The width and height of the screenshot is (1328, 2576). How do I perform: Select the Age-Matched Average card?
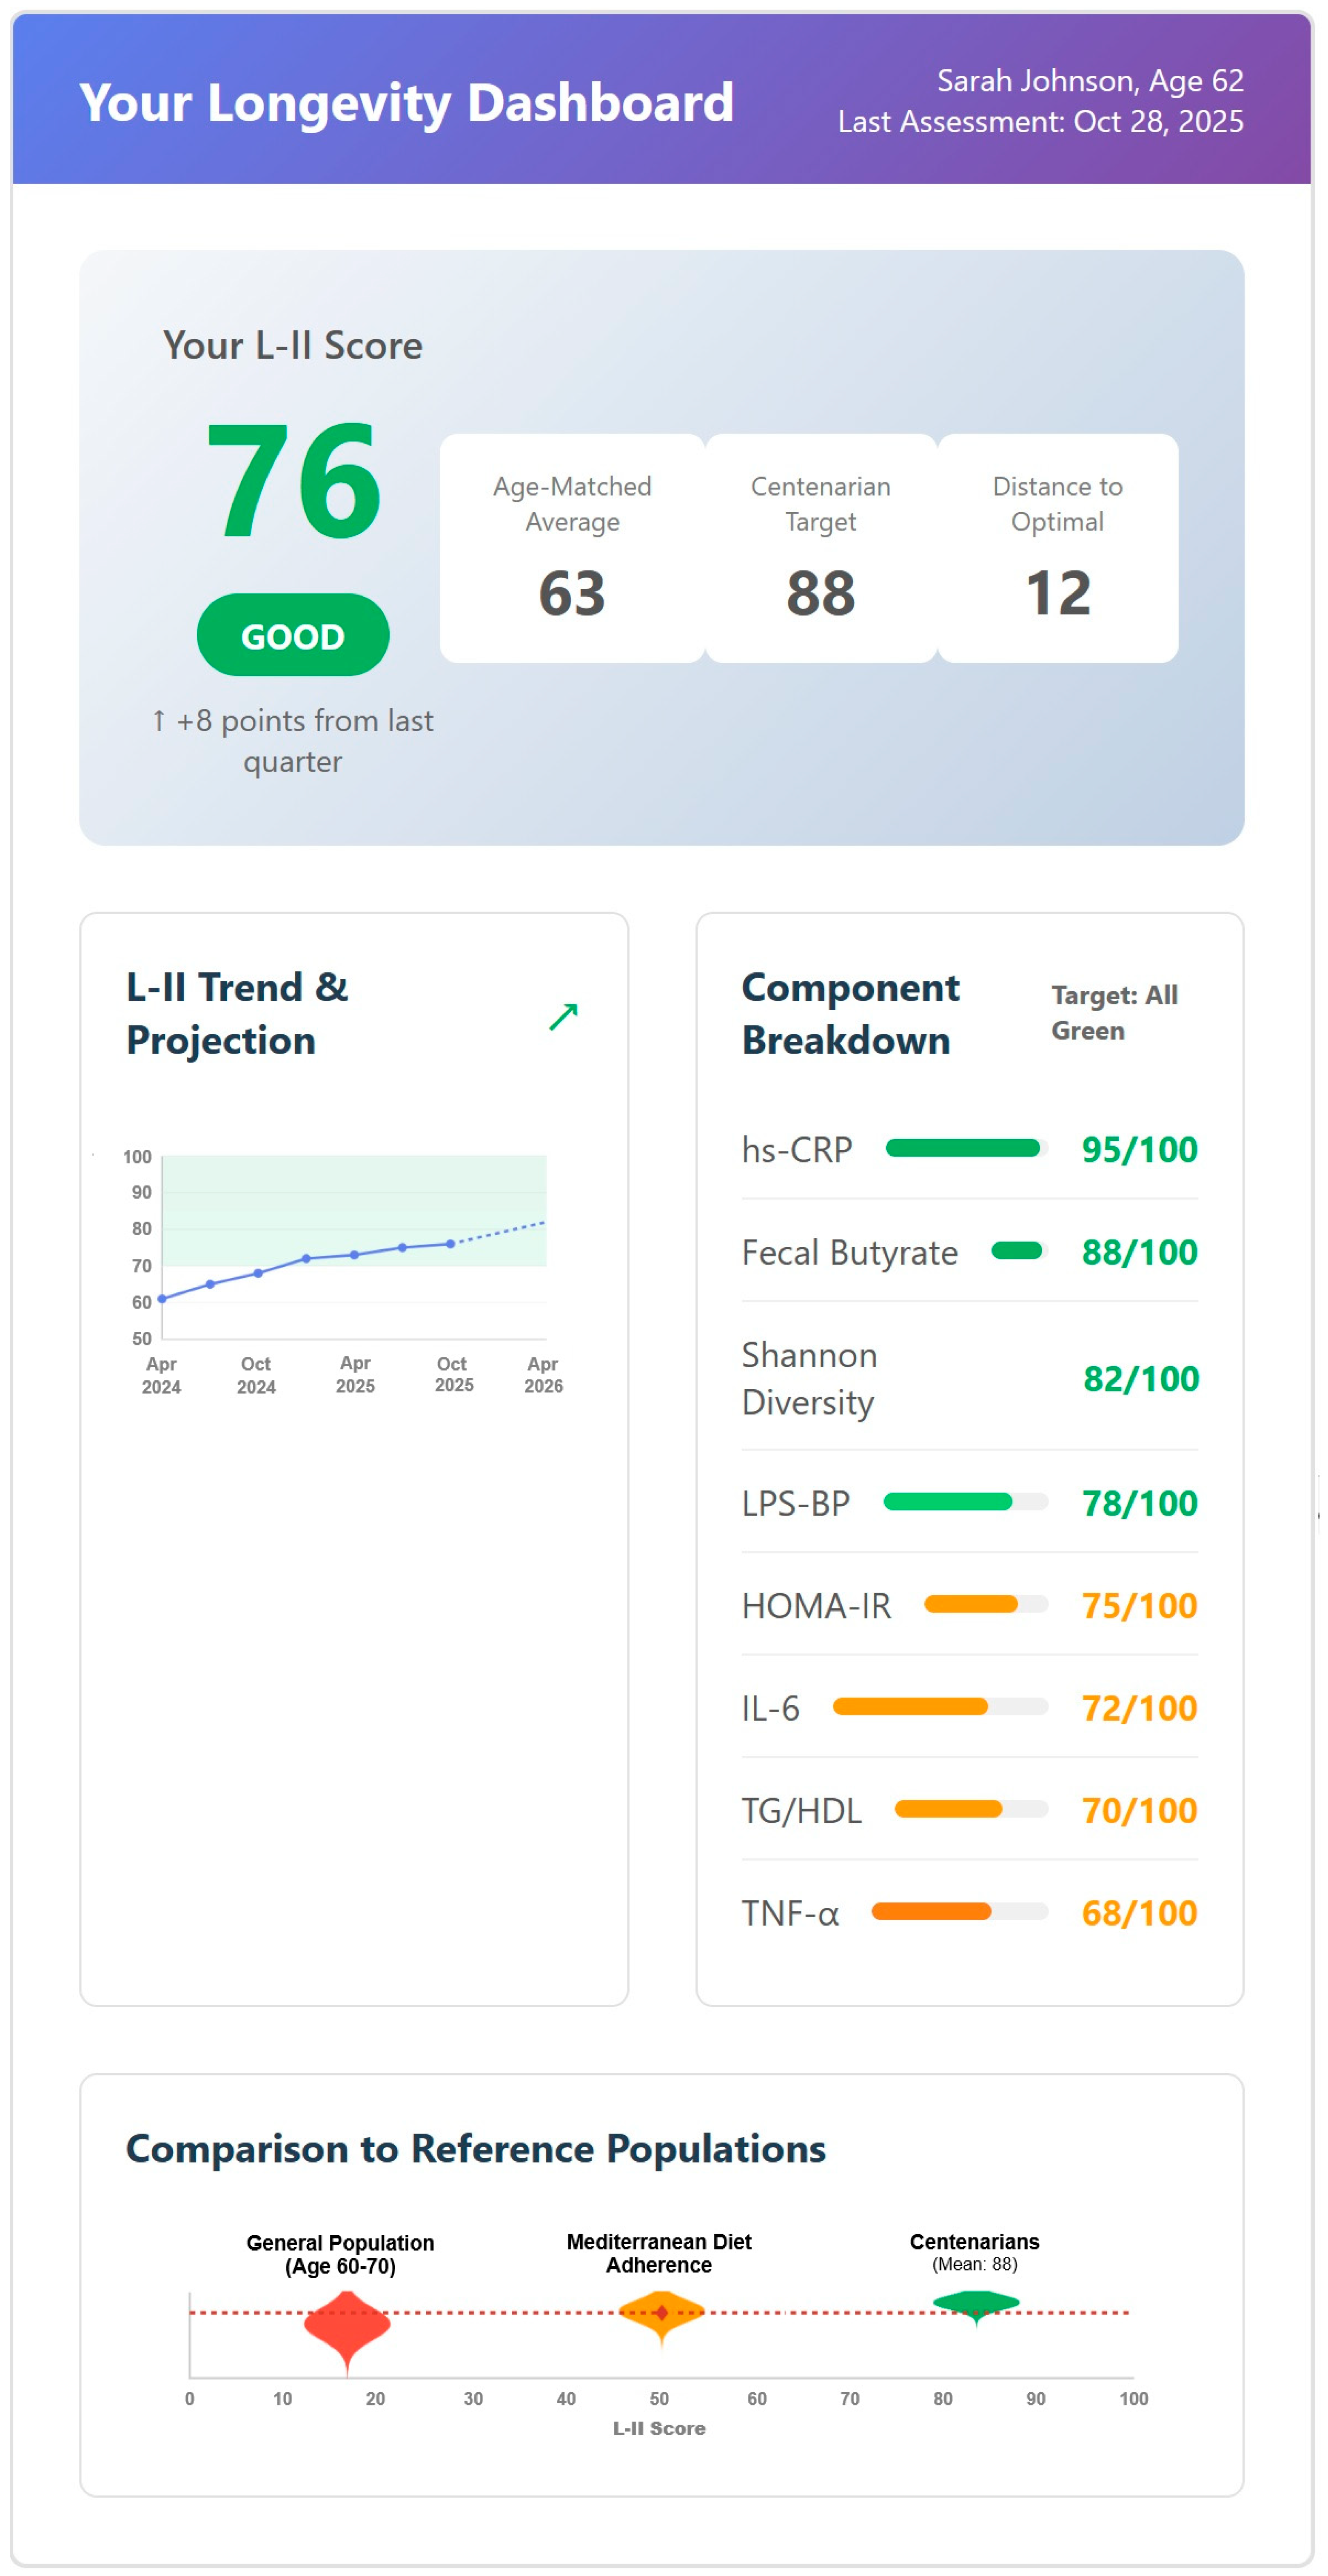(x=573, y=548)
